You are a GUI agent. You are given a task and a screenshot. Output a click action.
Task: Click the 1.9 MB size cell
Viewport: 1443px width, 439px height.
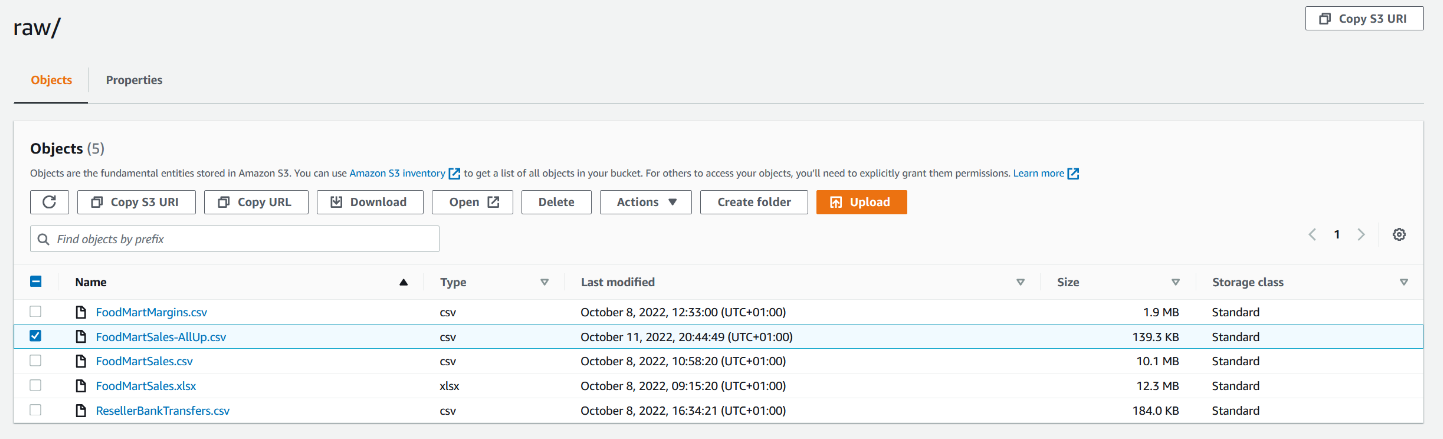1161,312
